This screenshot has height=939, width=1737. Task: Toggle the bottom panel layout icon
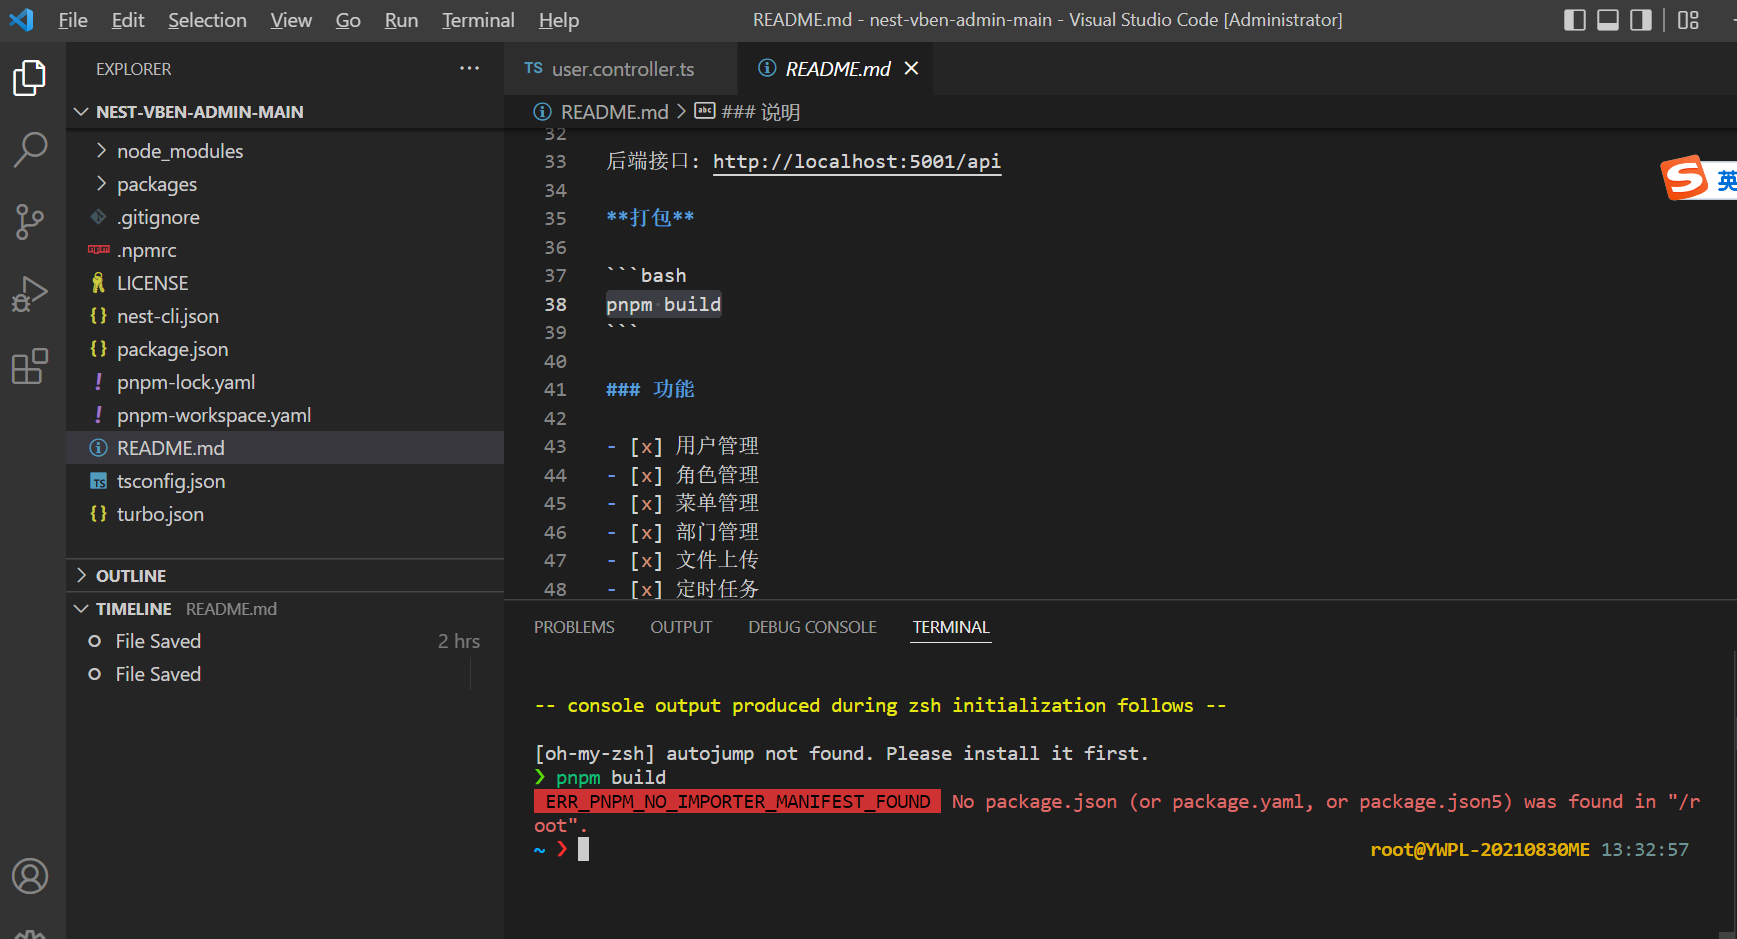pos(1608,20)
